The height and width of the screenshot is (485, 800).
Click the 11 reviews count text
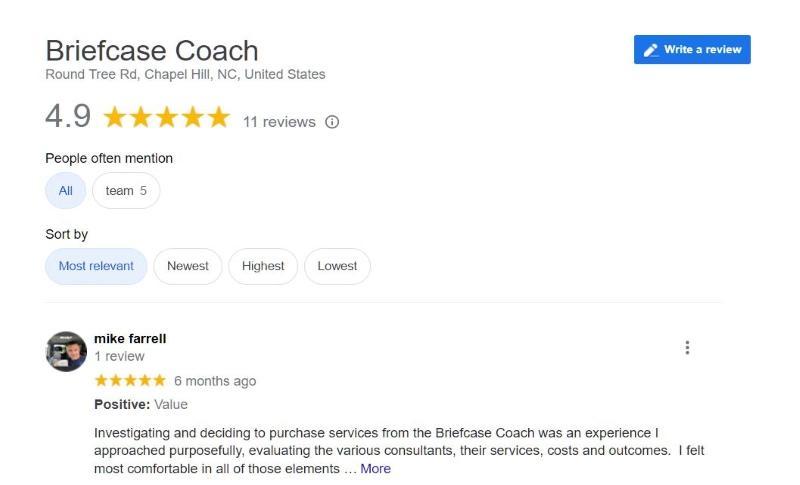pos(279,122)
